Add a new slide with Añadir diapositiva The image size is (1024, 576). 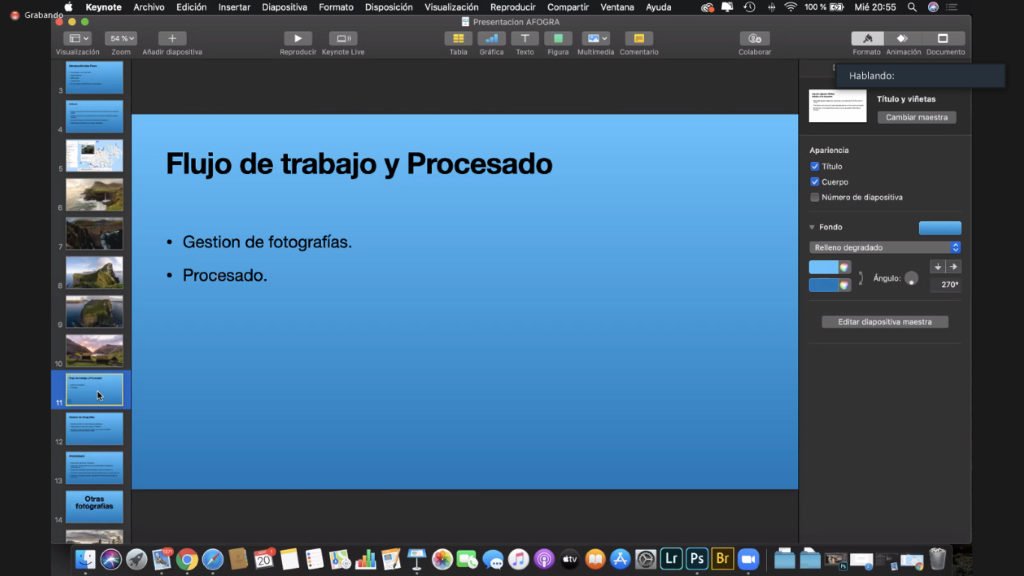pyautogui.click(x=172, y=38)
